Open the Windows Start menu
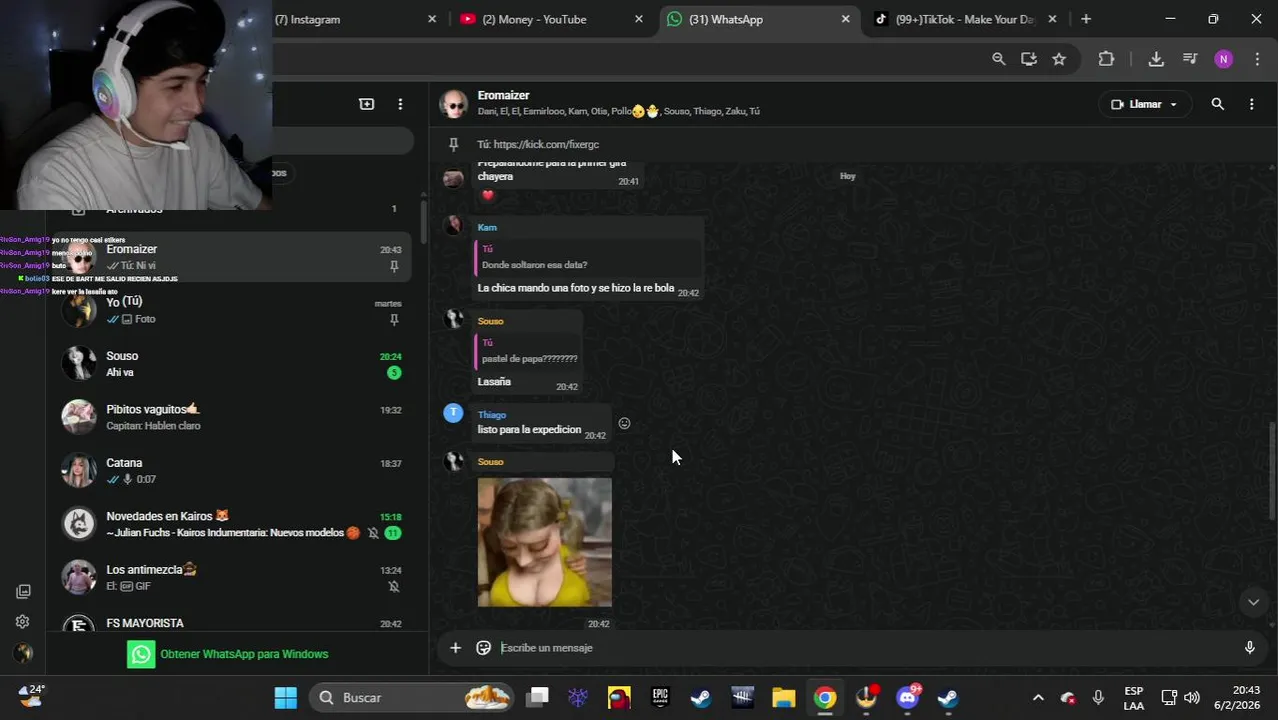1278x720 pixels. 285,697
